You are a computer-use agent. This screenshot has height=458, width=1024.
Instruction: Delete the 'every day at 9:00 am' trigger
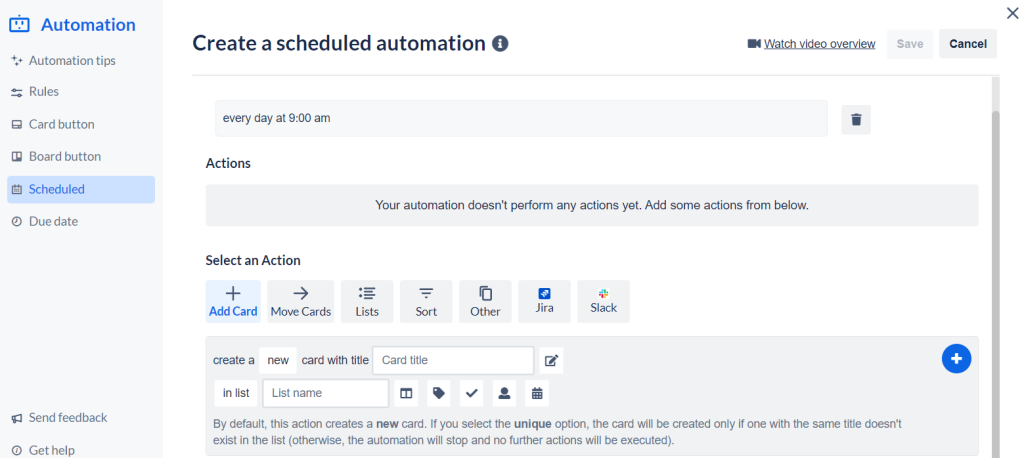click(x=856, y=120)
